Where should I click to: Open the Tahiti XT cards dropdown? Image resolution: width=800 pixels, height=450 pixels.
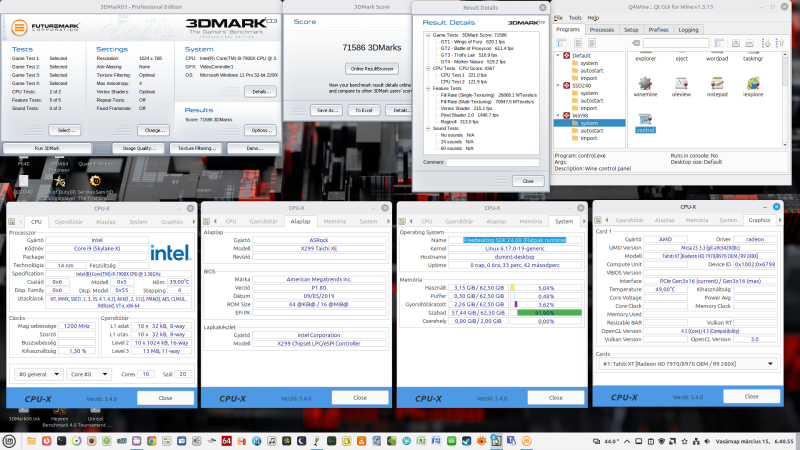(x=687, y=364)
